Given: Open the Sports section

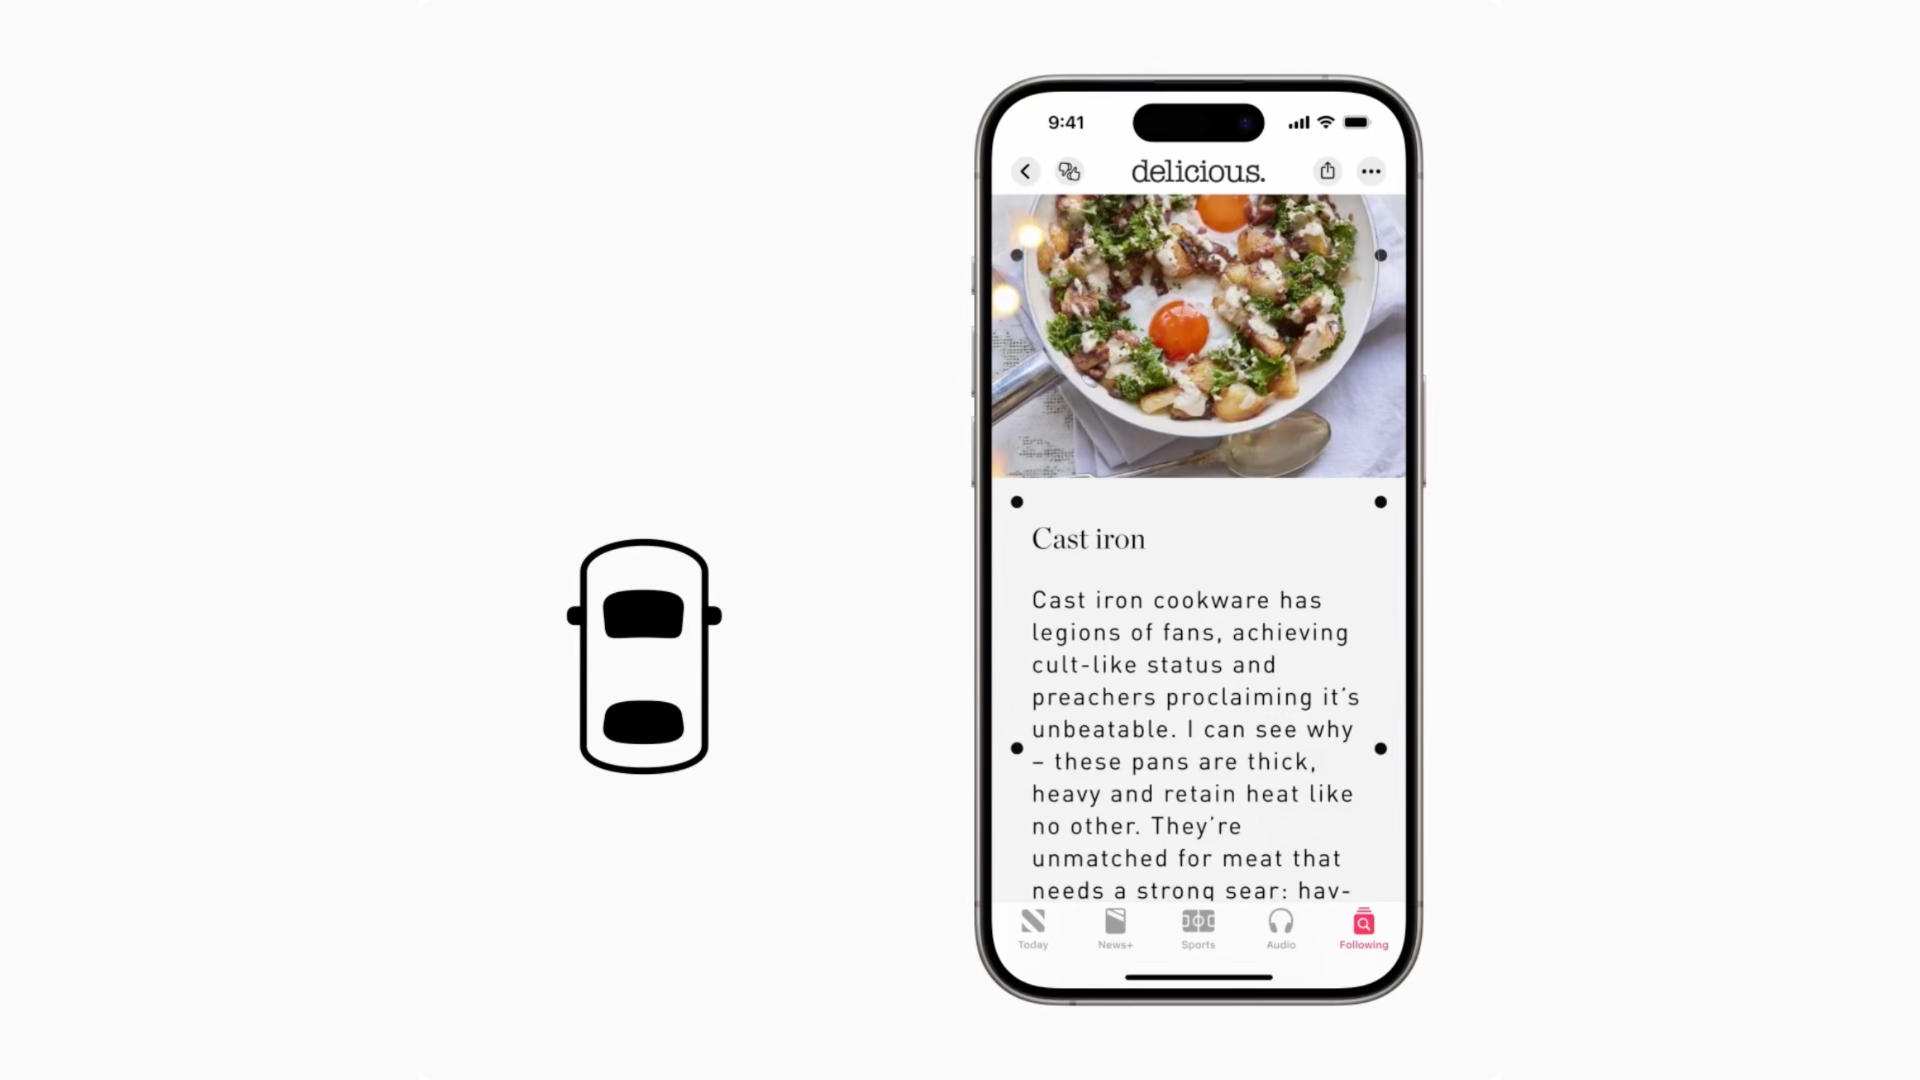Looking at the screenshot, I should coord(1197,928).
